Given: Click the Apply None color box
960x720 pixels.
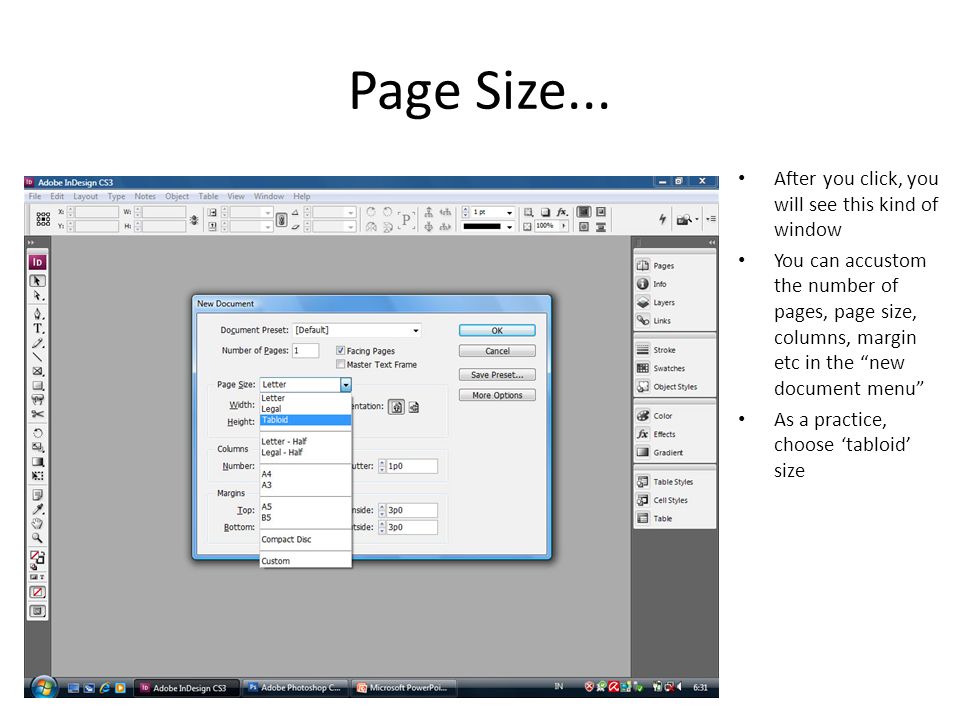Looking at the screenshot, I should (37, 592).
